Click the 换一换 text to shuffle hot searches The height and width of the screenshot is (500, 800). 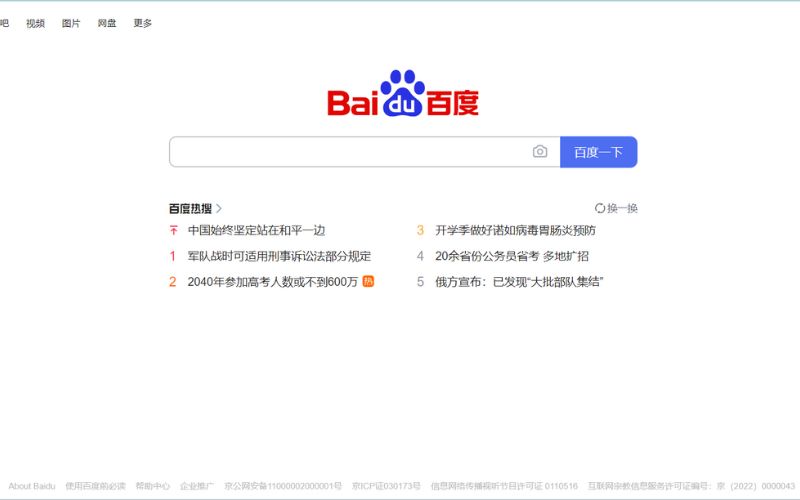click(622, 208)
